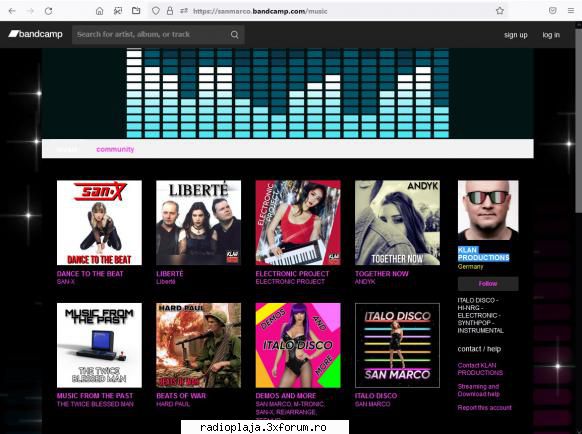The width and height of the screenshot is (582, 434).
Task: Click the padlock site security icon
Action: 170,11
